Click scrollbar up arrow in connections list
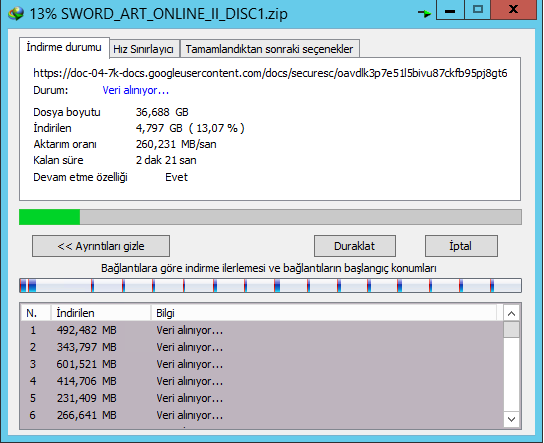 [511, 314]
